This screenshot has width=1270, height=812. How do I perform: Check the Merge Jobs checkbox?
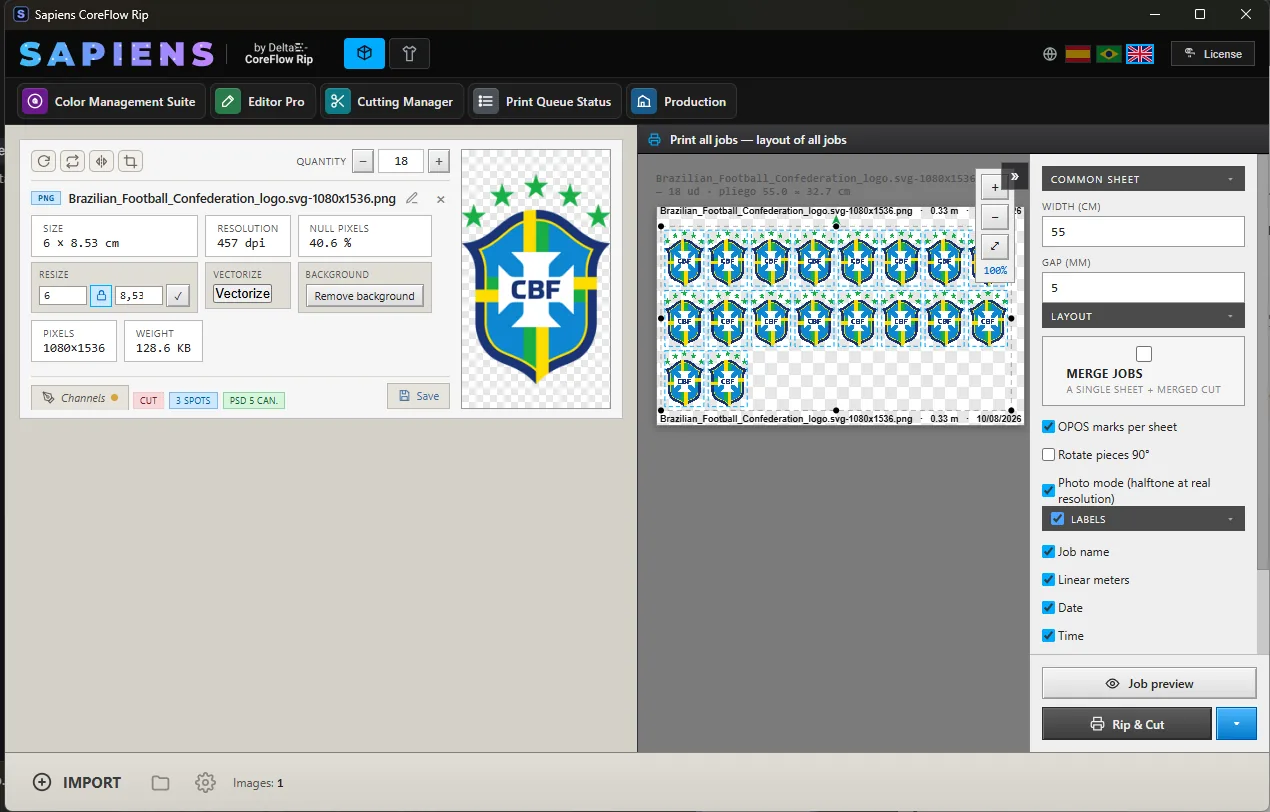click(1144, 354)
